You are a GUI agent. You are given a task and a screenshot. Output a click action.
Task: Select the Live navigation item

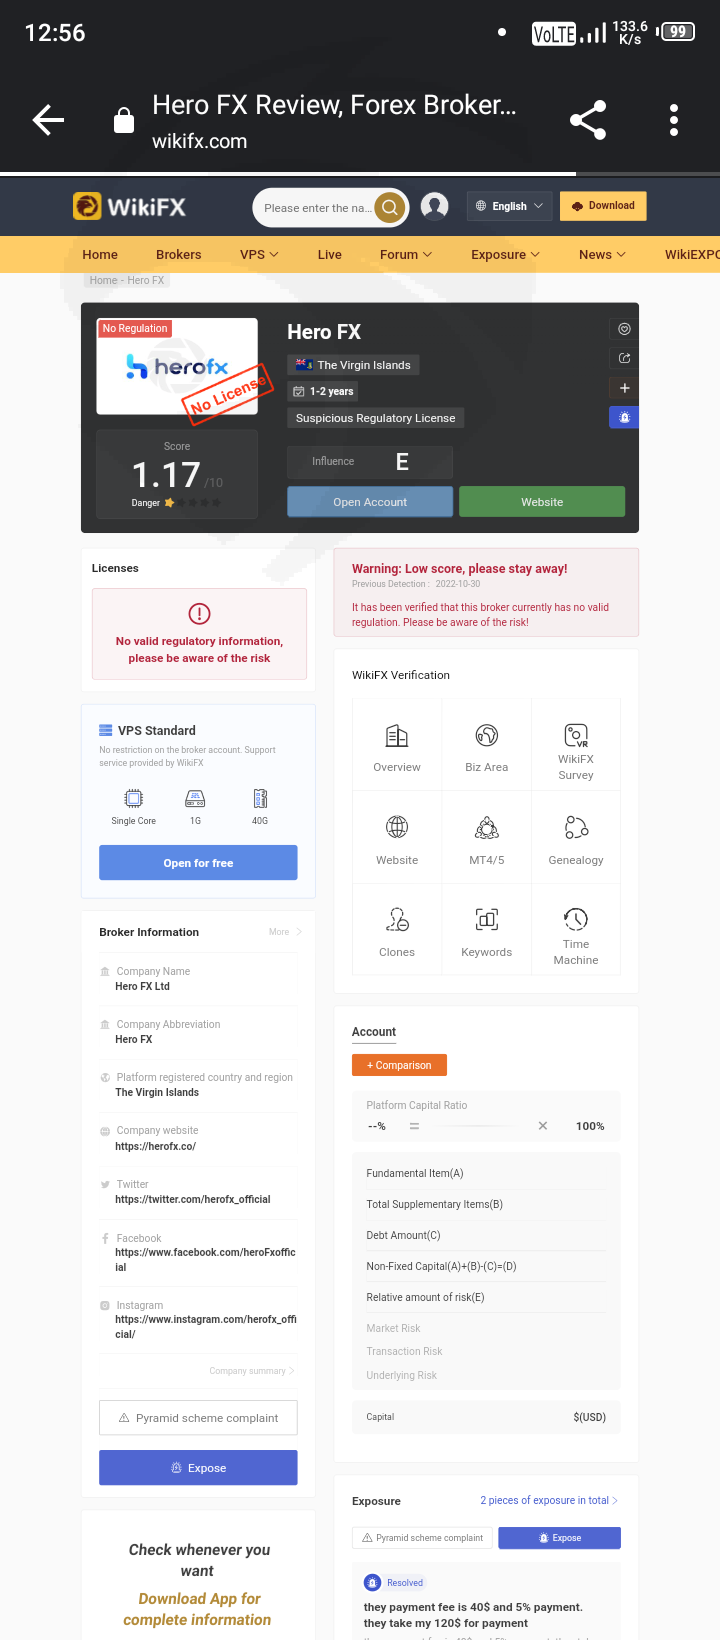pyautogui.click(x=330, y=254)
